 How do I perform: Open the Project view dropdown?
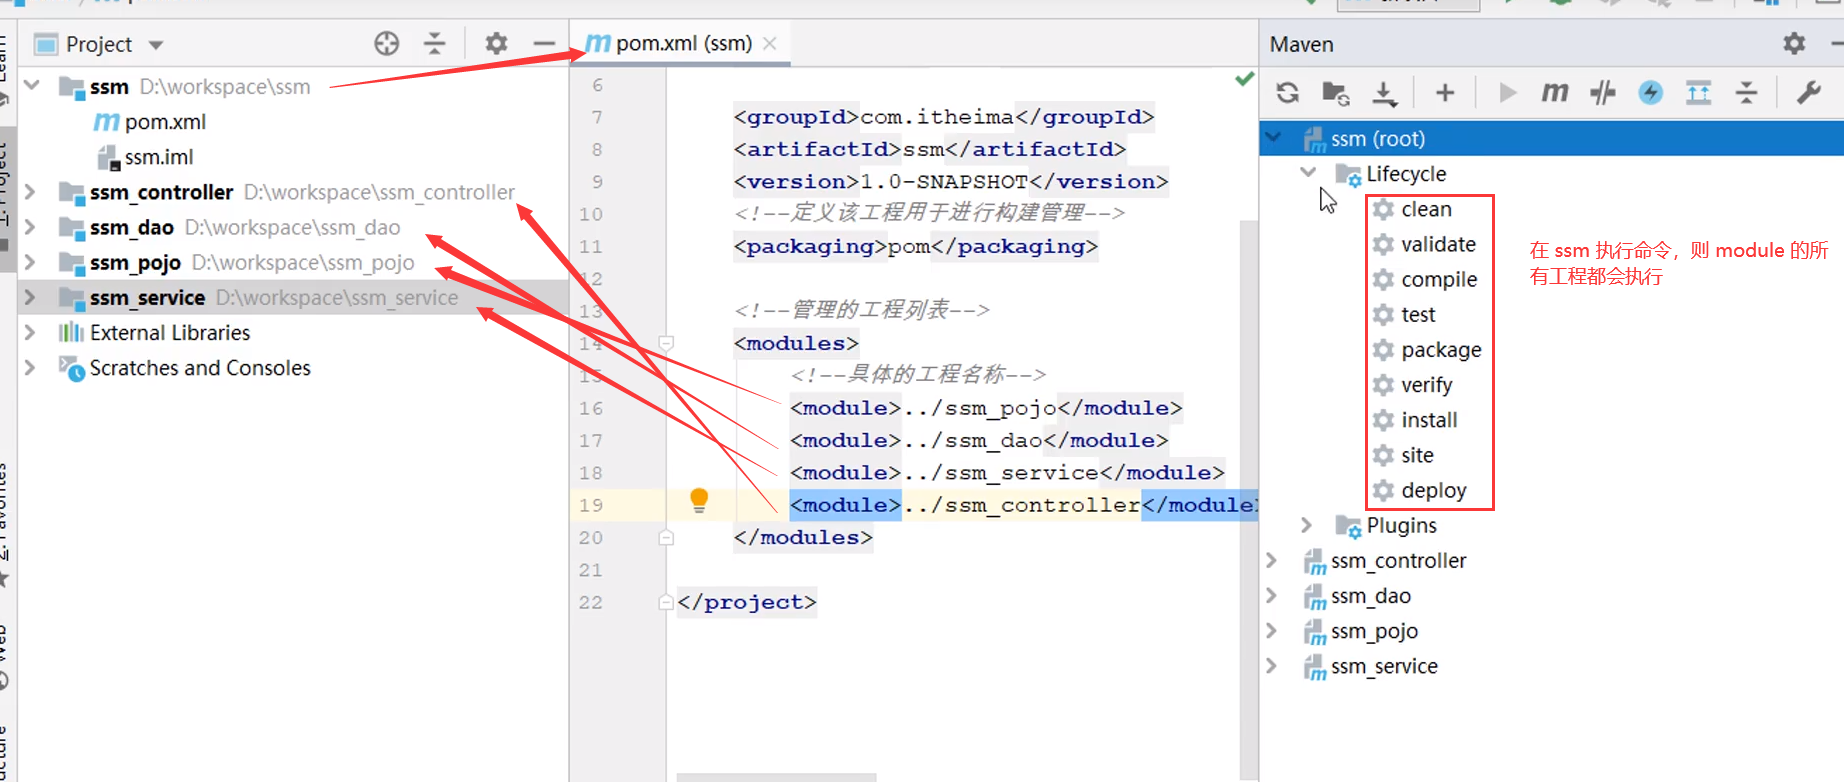click(x=156, y=45)
